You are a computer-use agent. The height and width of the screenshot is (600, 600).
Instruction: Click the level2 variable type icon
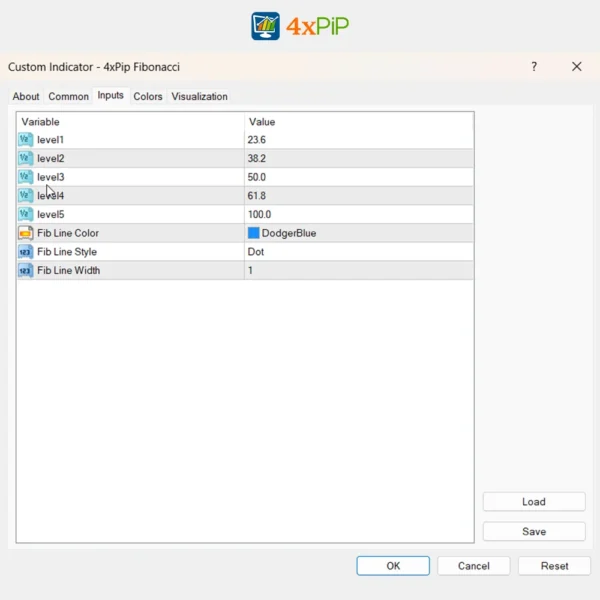click(25, 158)
